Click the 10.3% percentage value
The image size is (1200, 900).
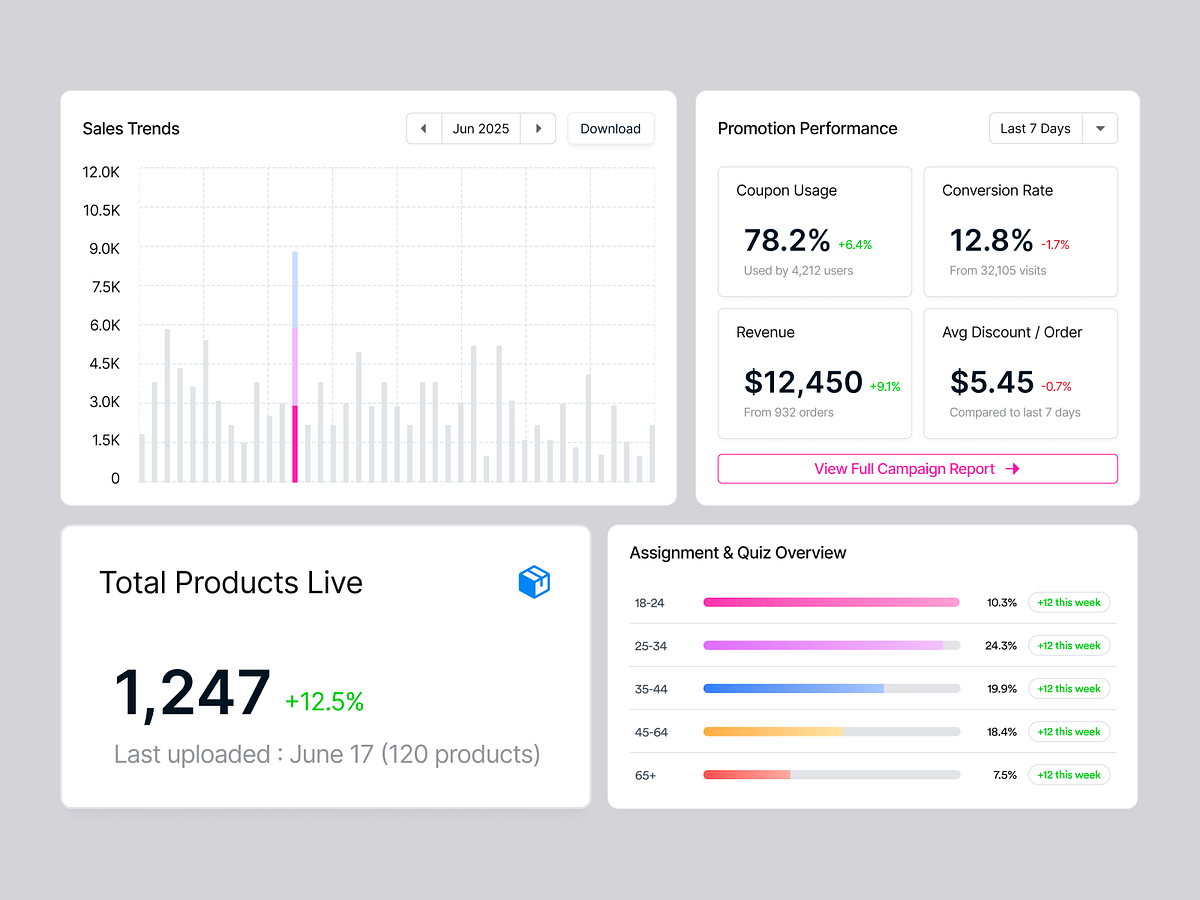pos(1002,603)
